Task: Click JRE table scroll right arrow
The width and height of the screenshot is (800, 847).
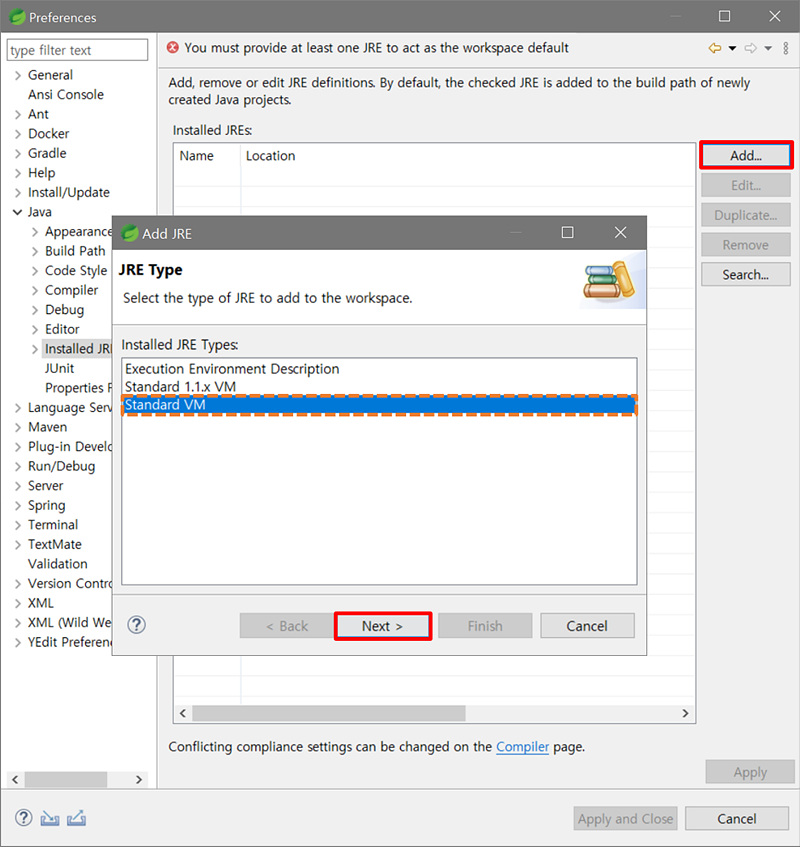Action: point(685,713)
